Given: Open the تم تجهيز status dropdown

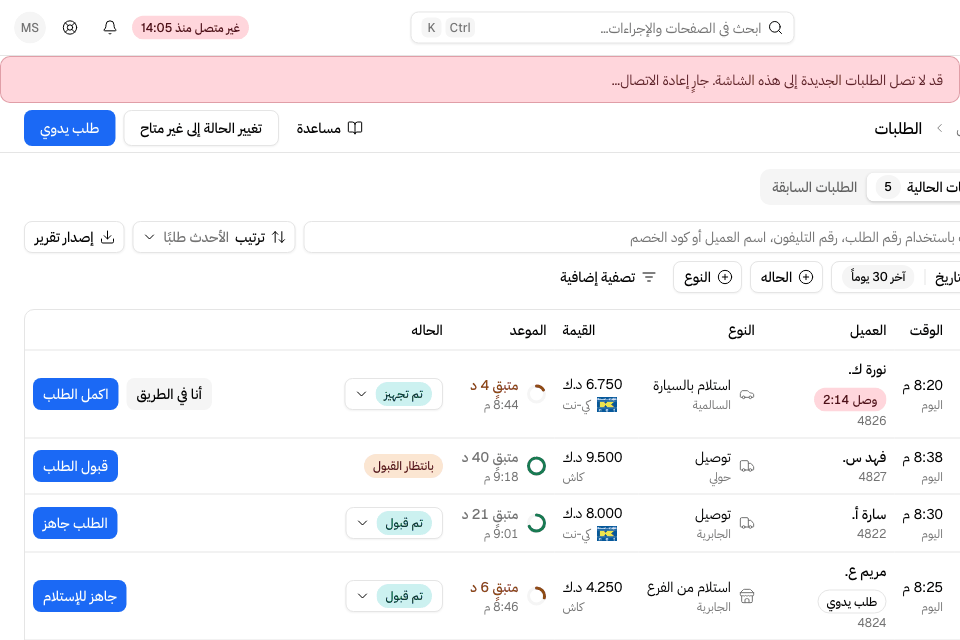Looking at the screenshot, I should pyautogui.click(x=394, y=394).
